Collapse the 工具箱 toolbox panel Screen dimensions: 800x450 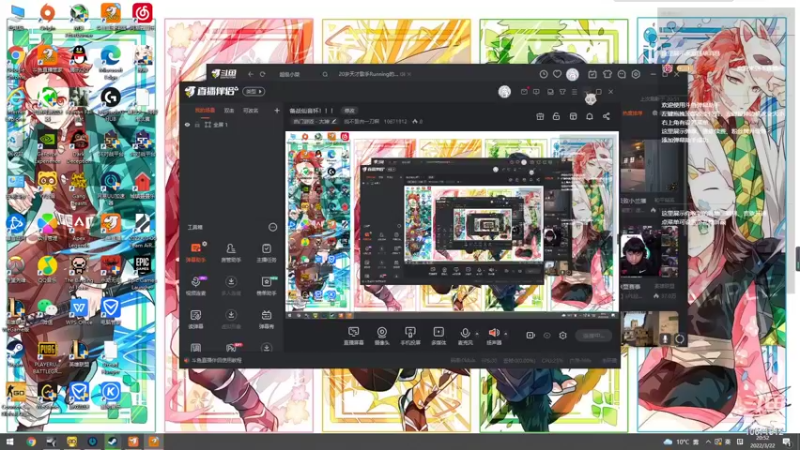(x=273, y=227)
